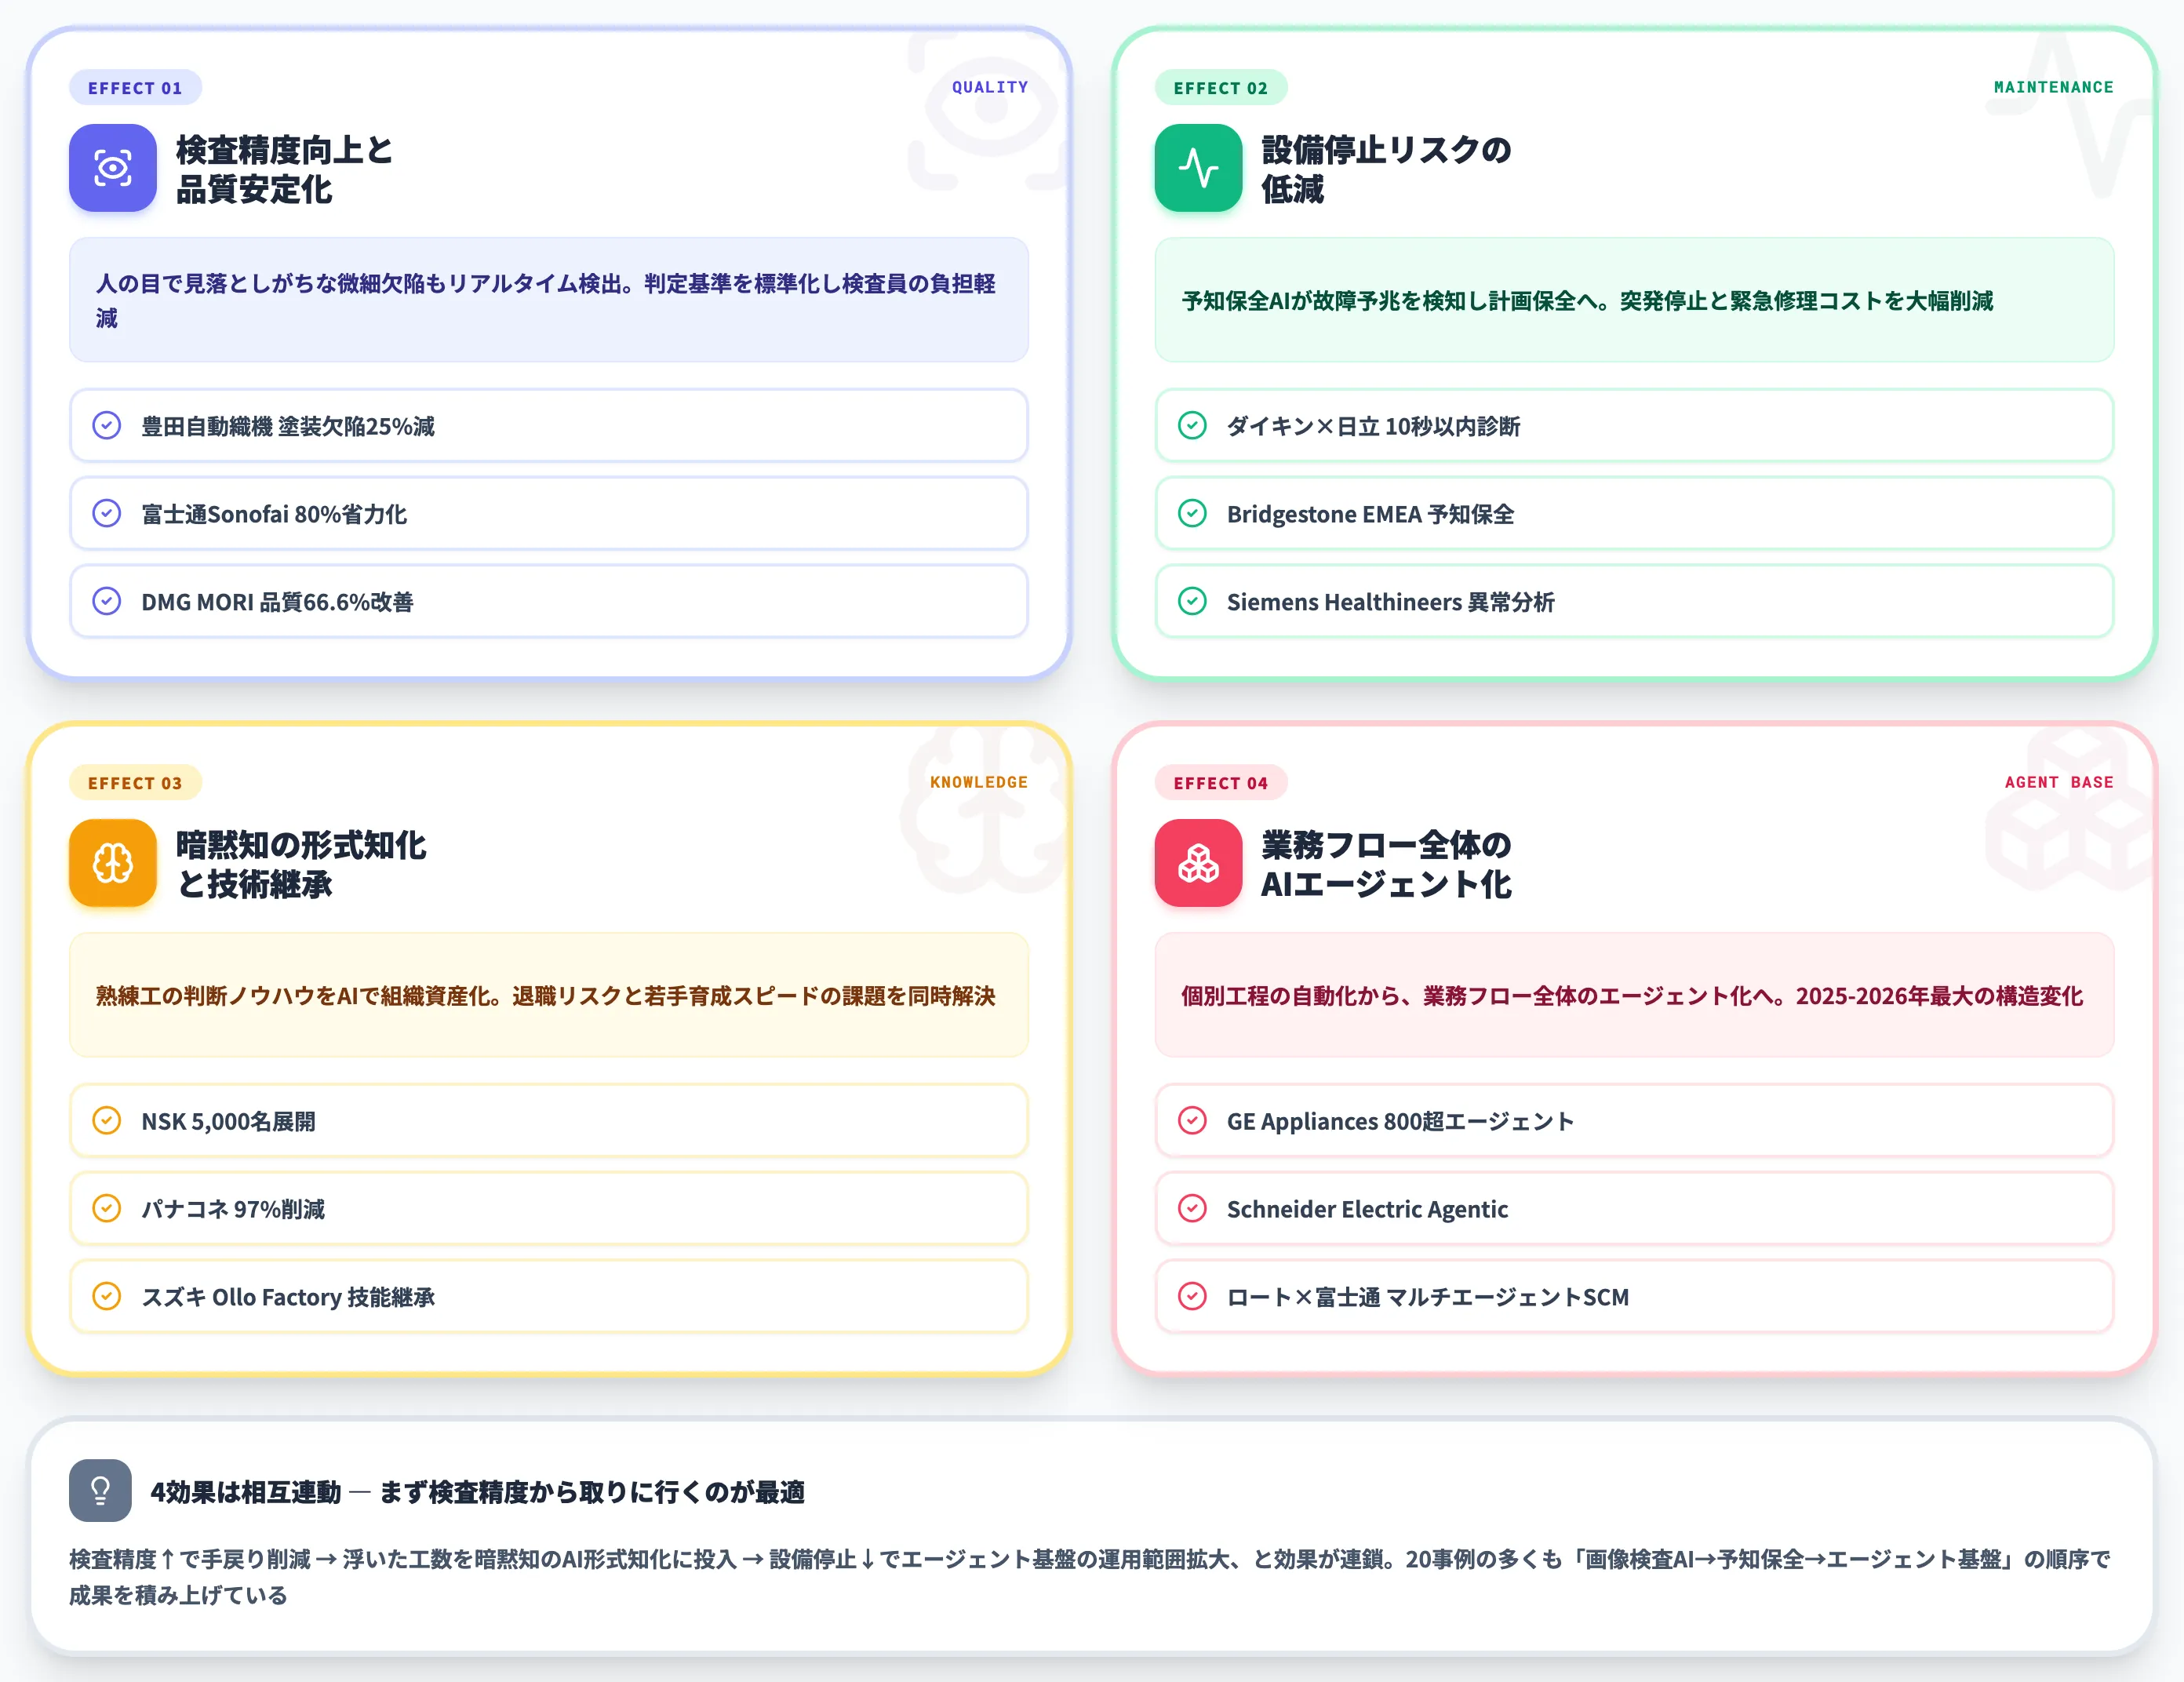This screenshot has height=1682, width=2184.
Task: Click text Schneider Electric Agentic
Action: (1367, 1209)
